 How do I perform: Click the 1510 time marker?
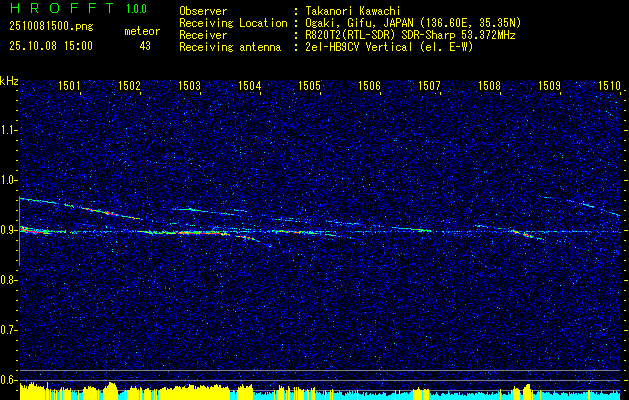click(609, 85)
